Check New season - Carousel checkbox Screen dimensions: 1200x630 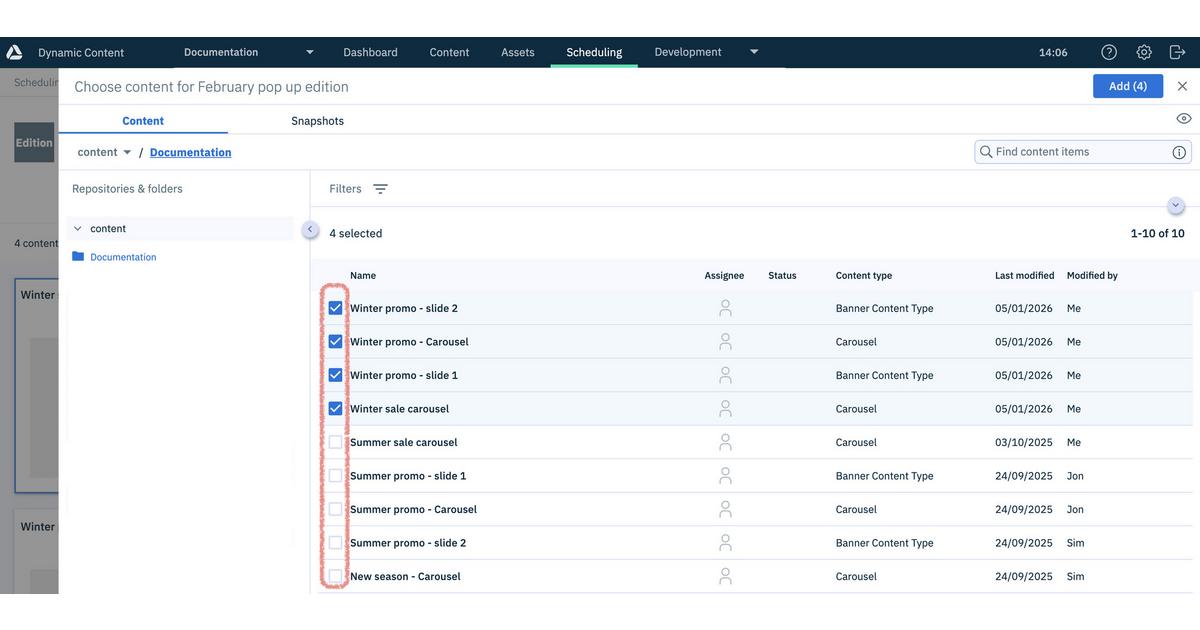pos(335,576)
